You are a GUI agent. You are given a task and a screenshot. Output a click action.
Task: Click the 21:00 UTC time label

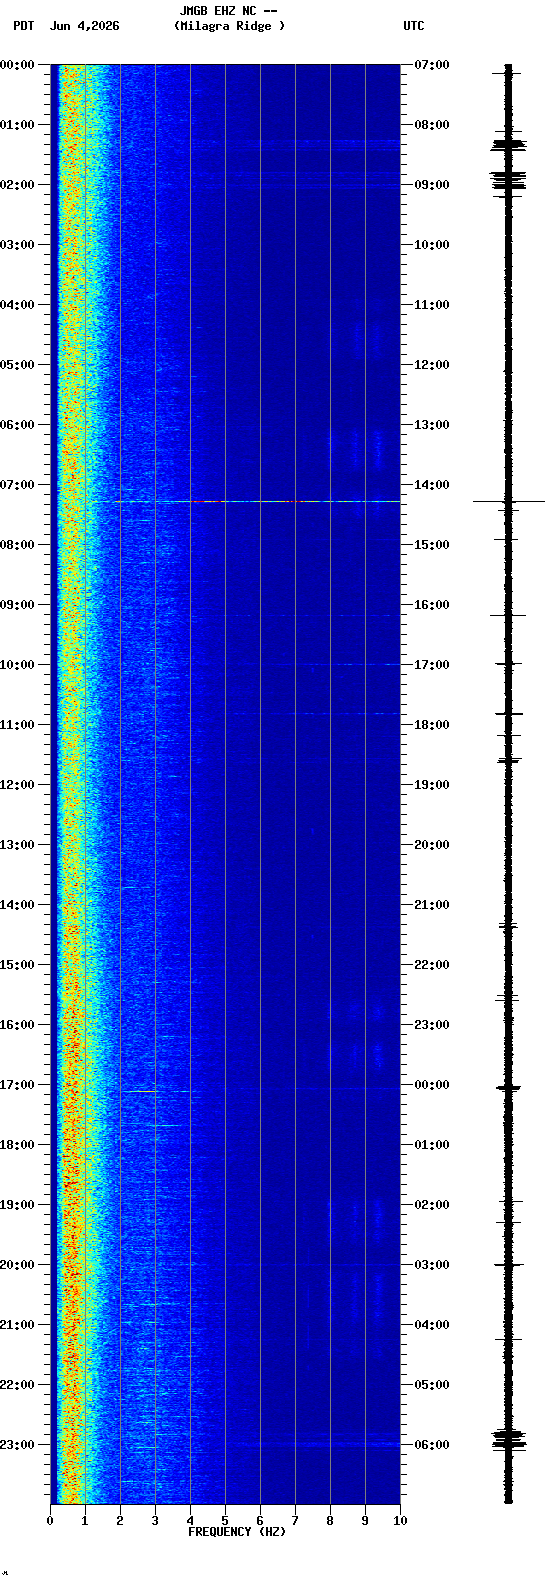point(432,905)
